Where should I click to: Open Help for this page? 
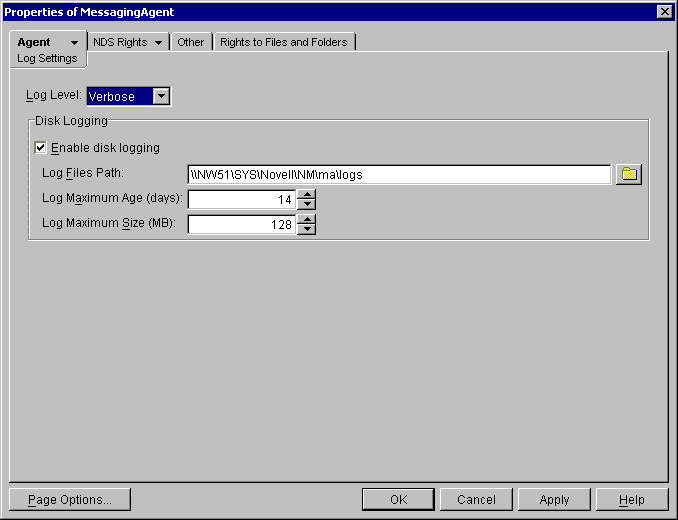pos(632,500)
